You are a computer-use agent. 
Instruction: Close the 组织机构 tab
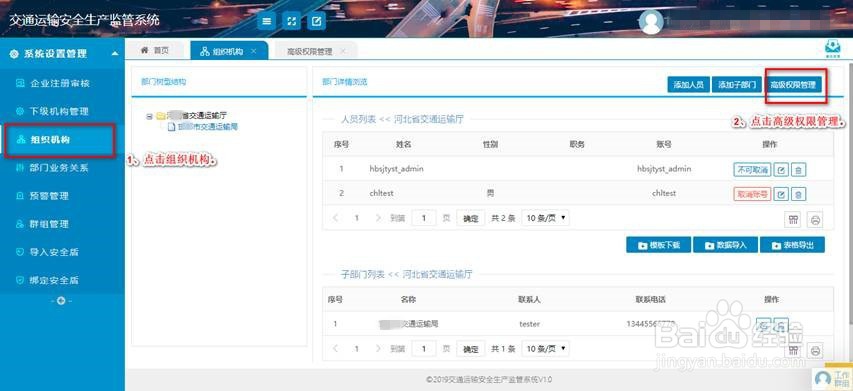[254, 51]
